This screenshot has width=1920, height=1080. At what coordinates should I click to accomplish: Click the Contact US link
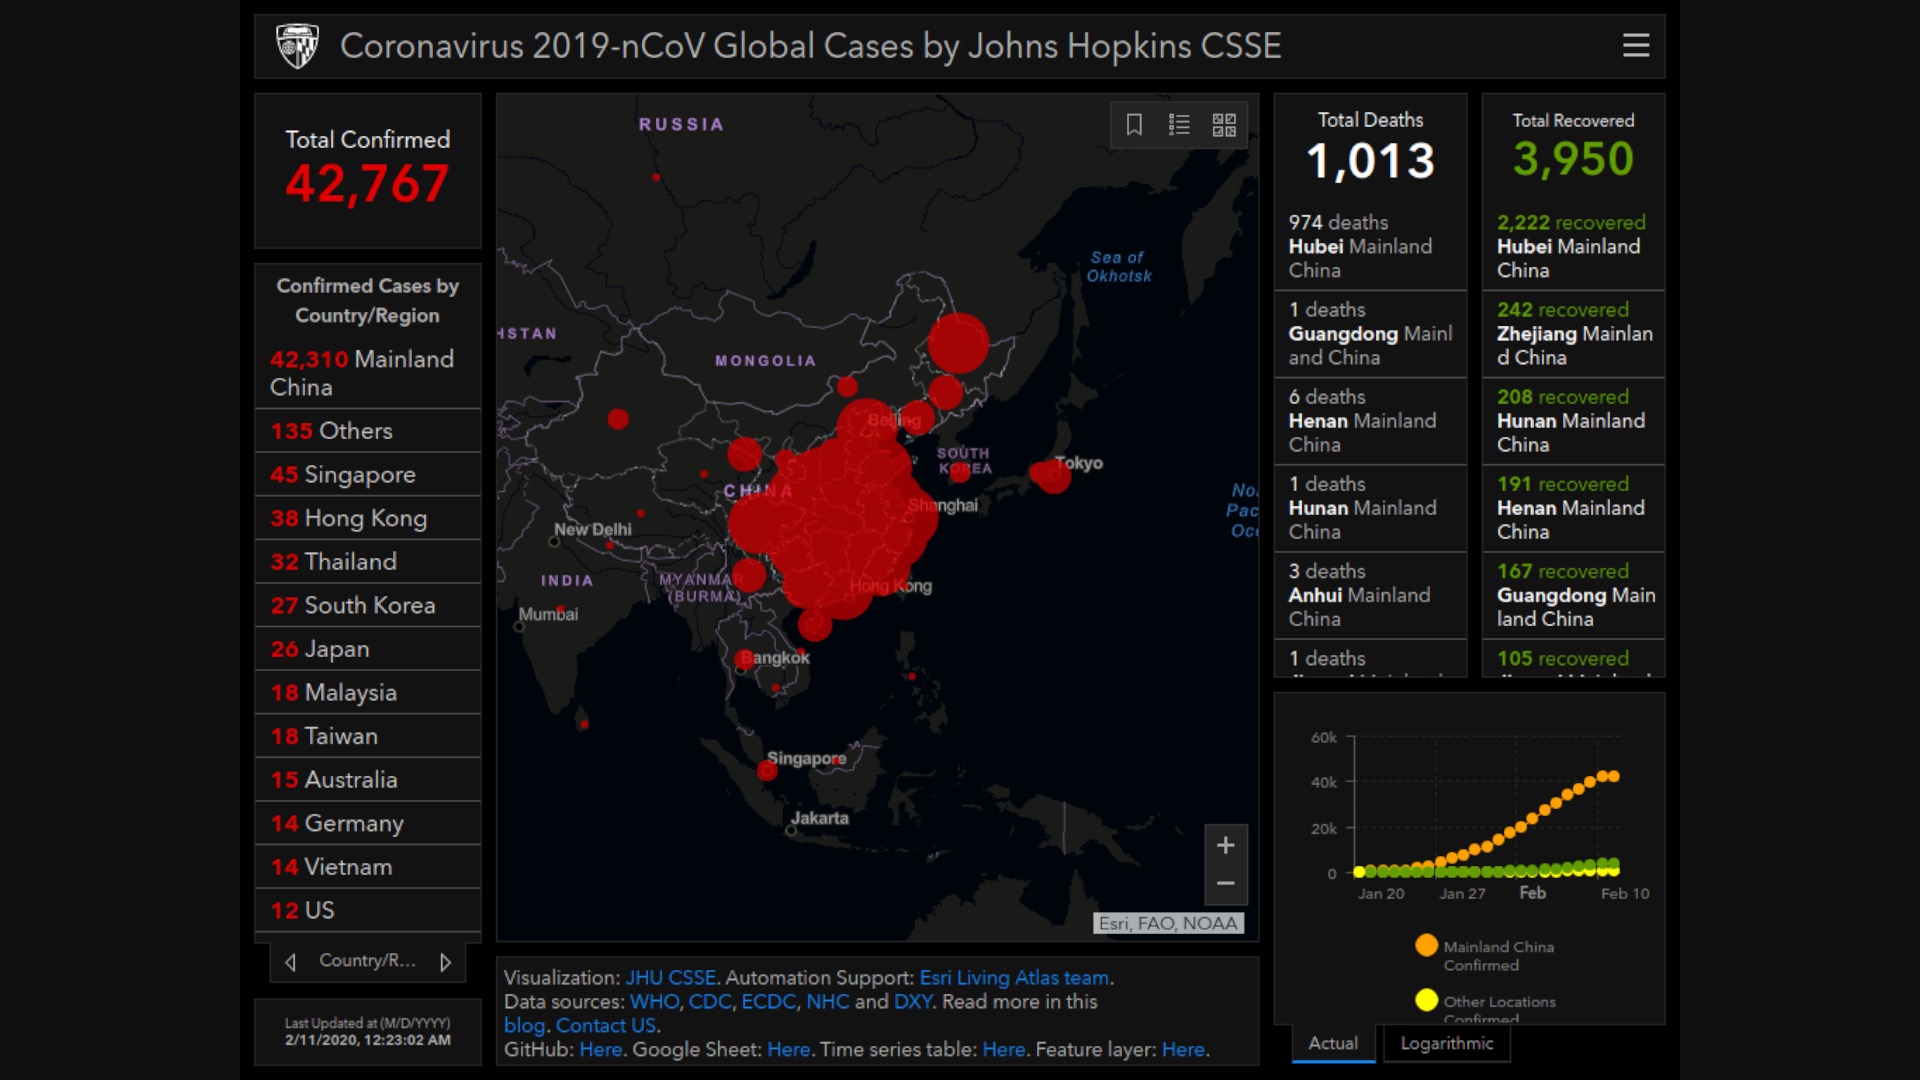pos(605,1025)
